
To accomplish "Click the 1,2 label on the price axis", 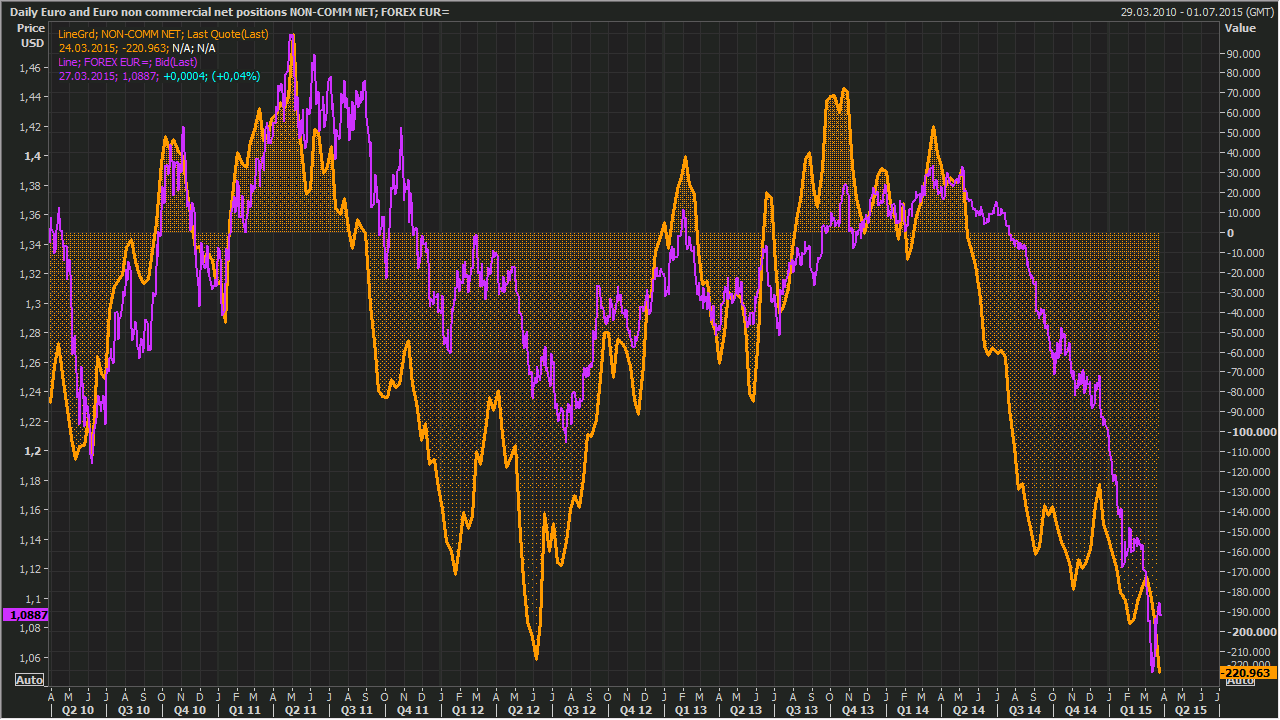I will click(x=35, y=451).
